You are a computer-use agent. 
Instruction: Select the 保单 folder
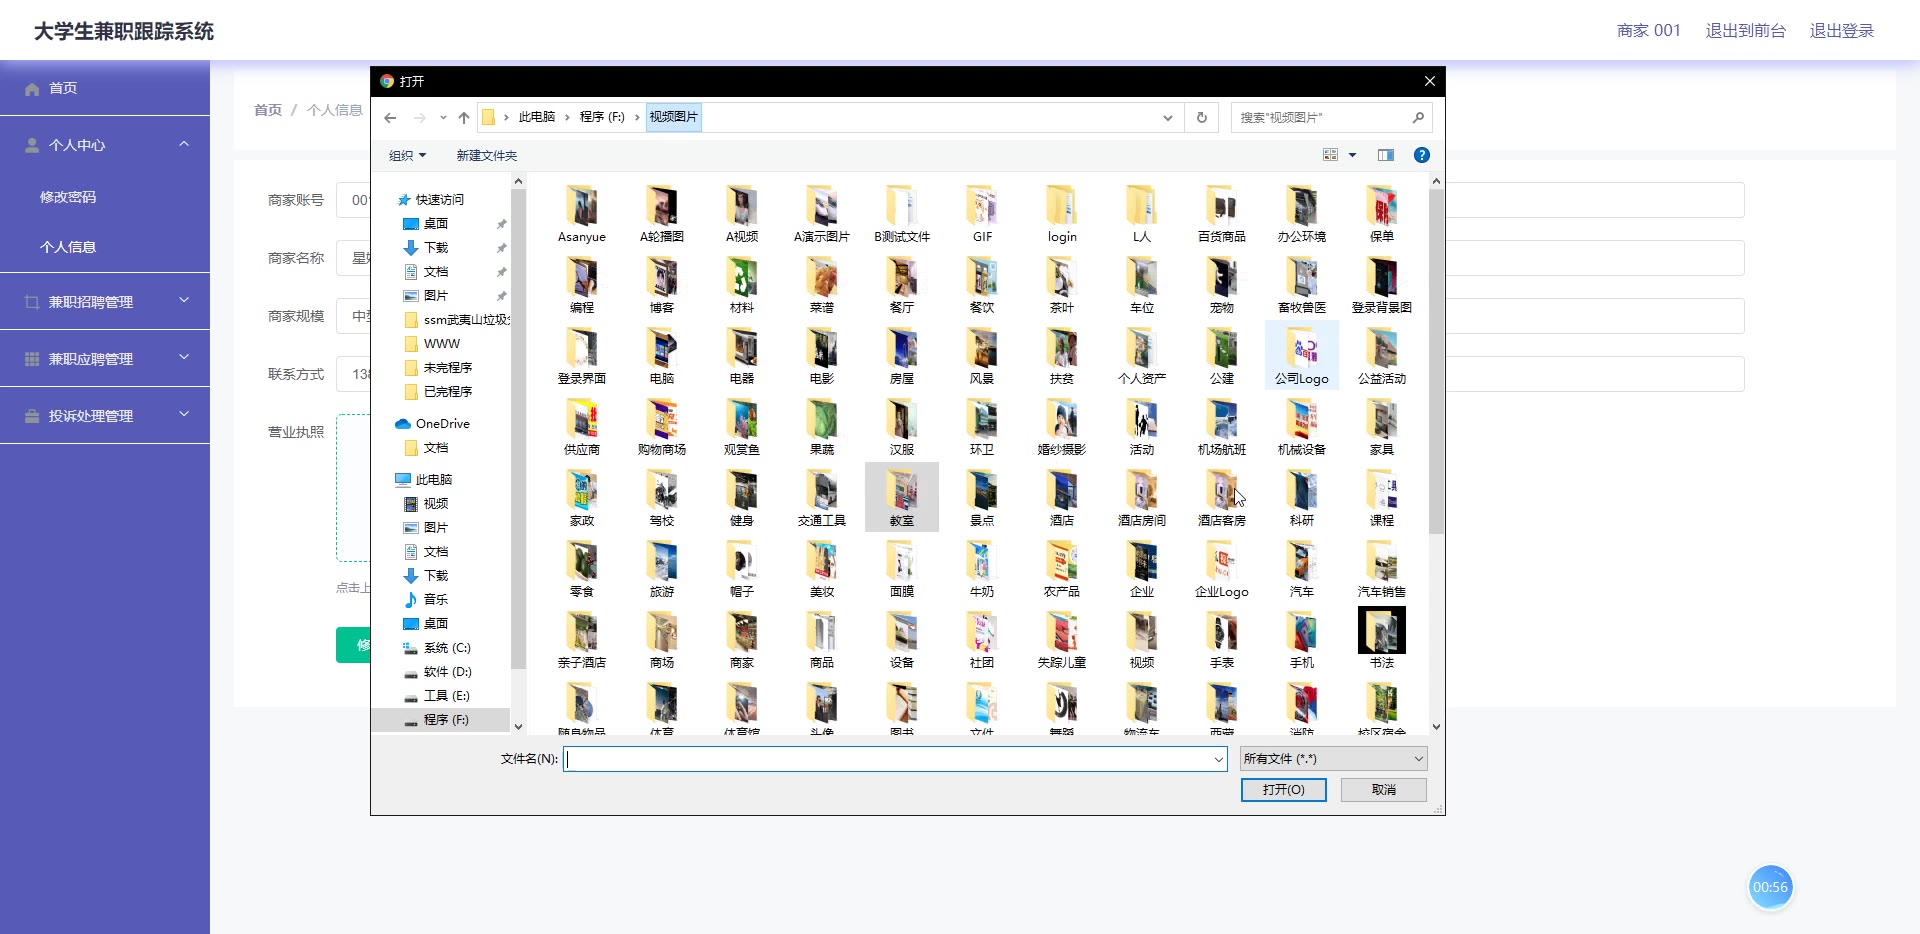(x=1382, y=215)
